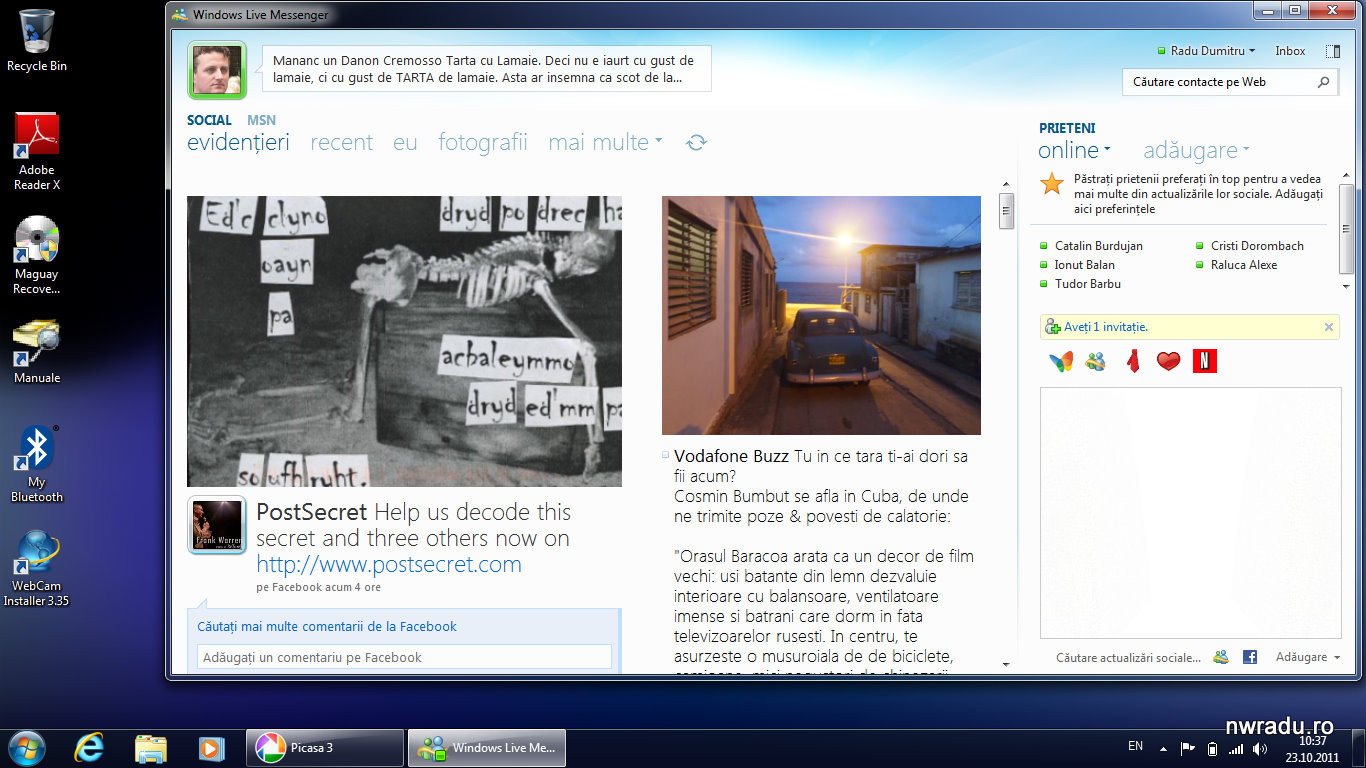This screenshot has height=768, width=1366.
Task: Open the bottom 'Adăugare' dropdown
Action: tap(1307, 657)
